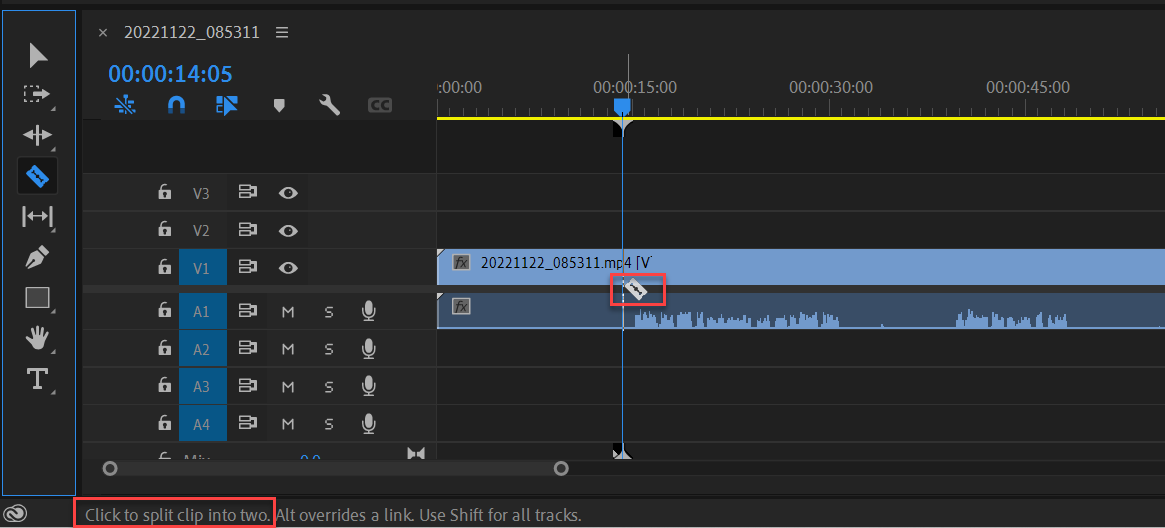Toggle A3 track targeting
Viewport: 1165px width, 528px height.
[202, 386]
